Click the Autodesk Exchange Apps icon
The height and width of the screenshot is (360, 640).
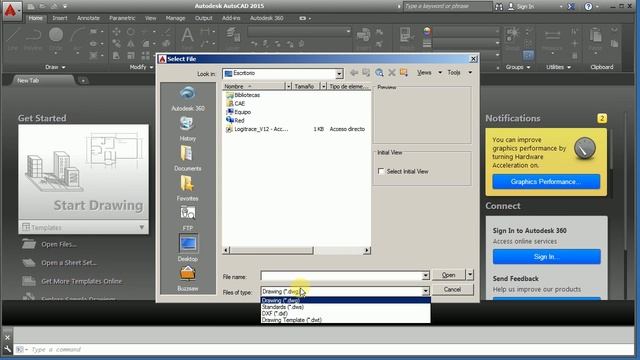point(571,7)
